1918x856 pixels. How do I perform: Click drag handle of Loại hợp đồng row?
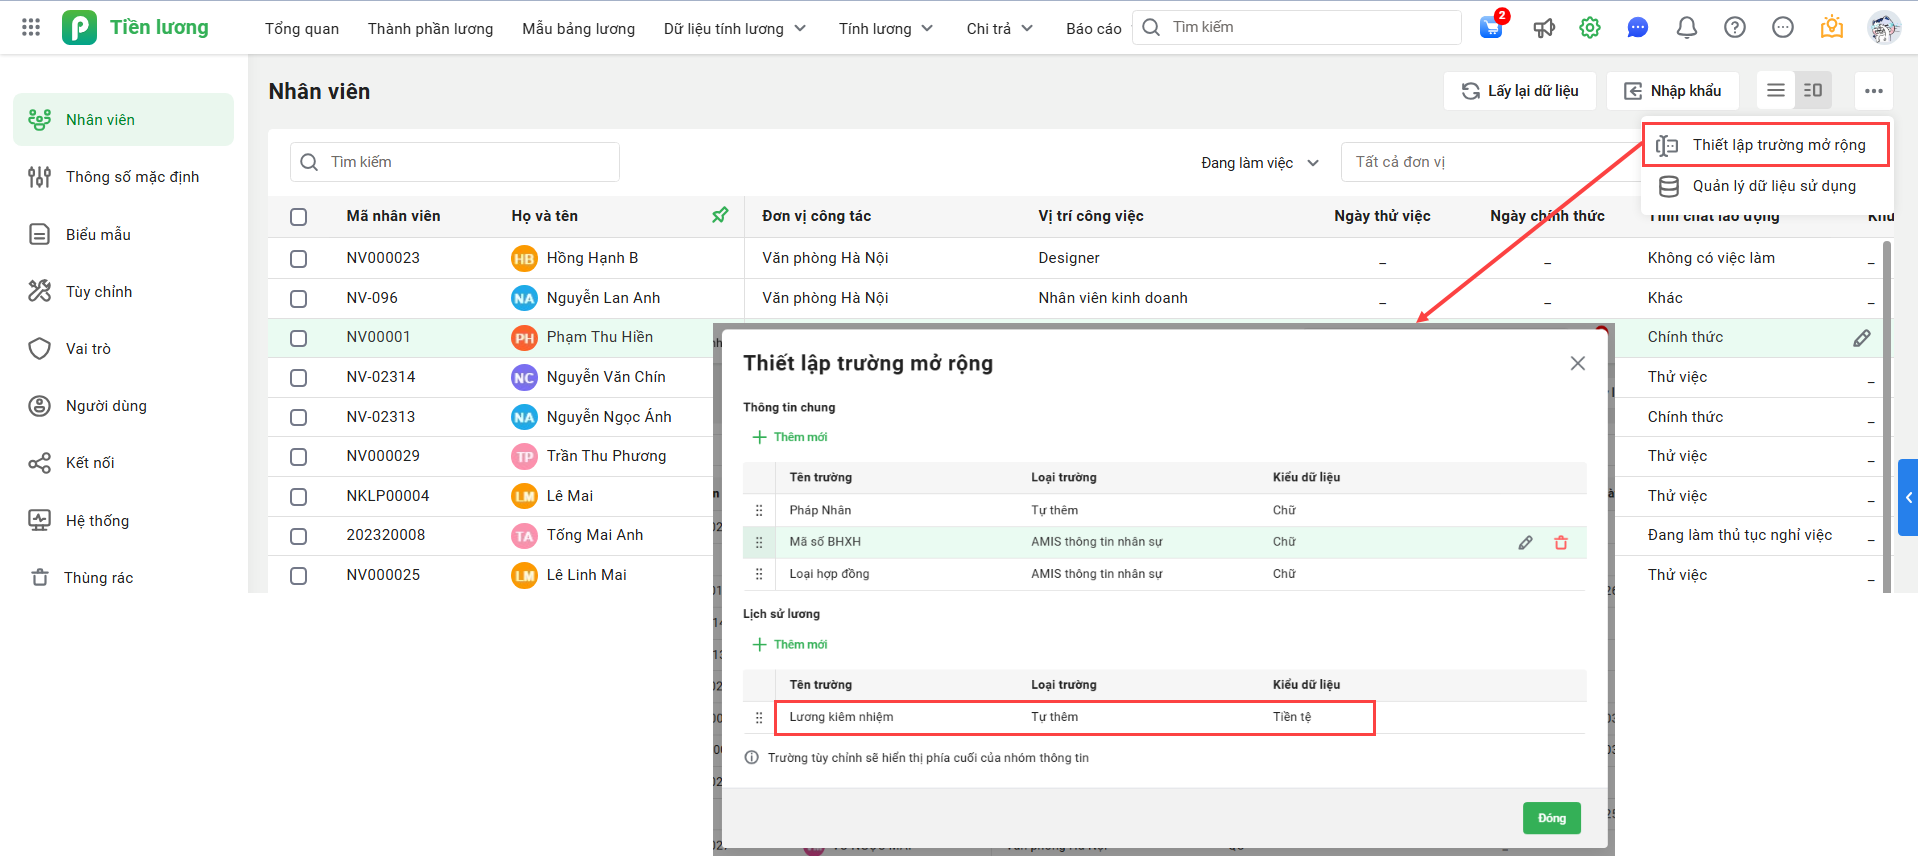(x=759, y=574)
